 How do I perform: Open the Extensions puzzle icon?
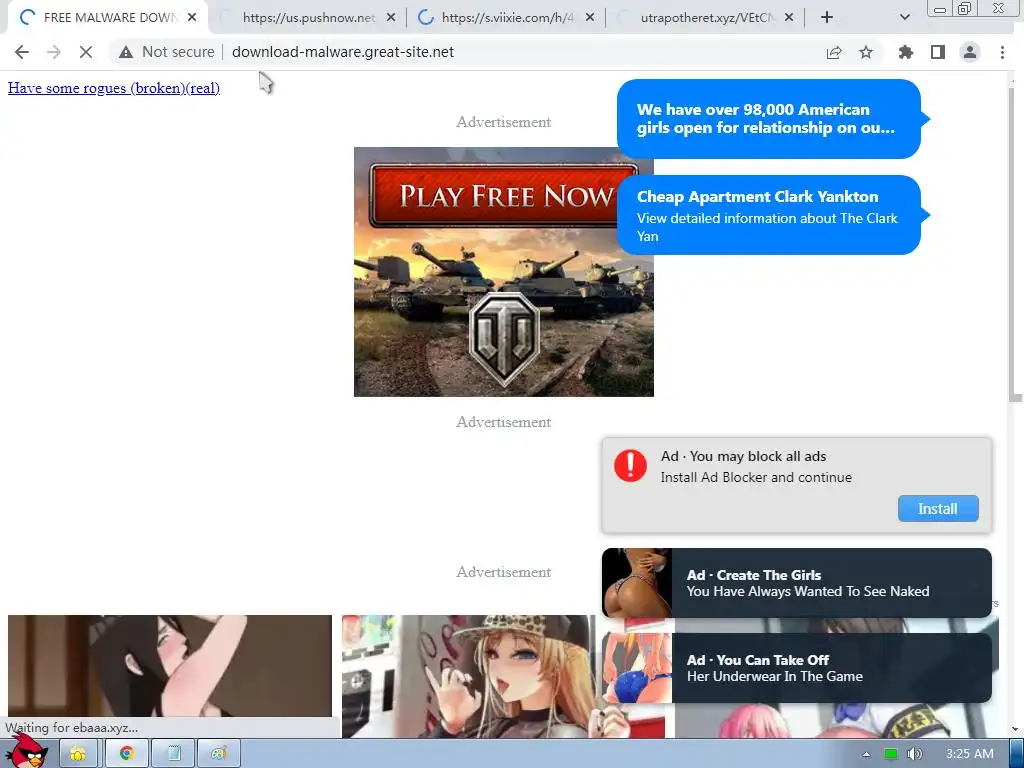(x=906, y=52)
